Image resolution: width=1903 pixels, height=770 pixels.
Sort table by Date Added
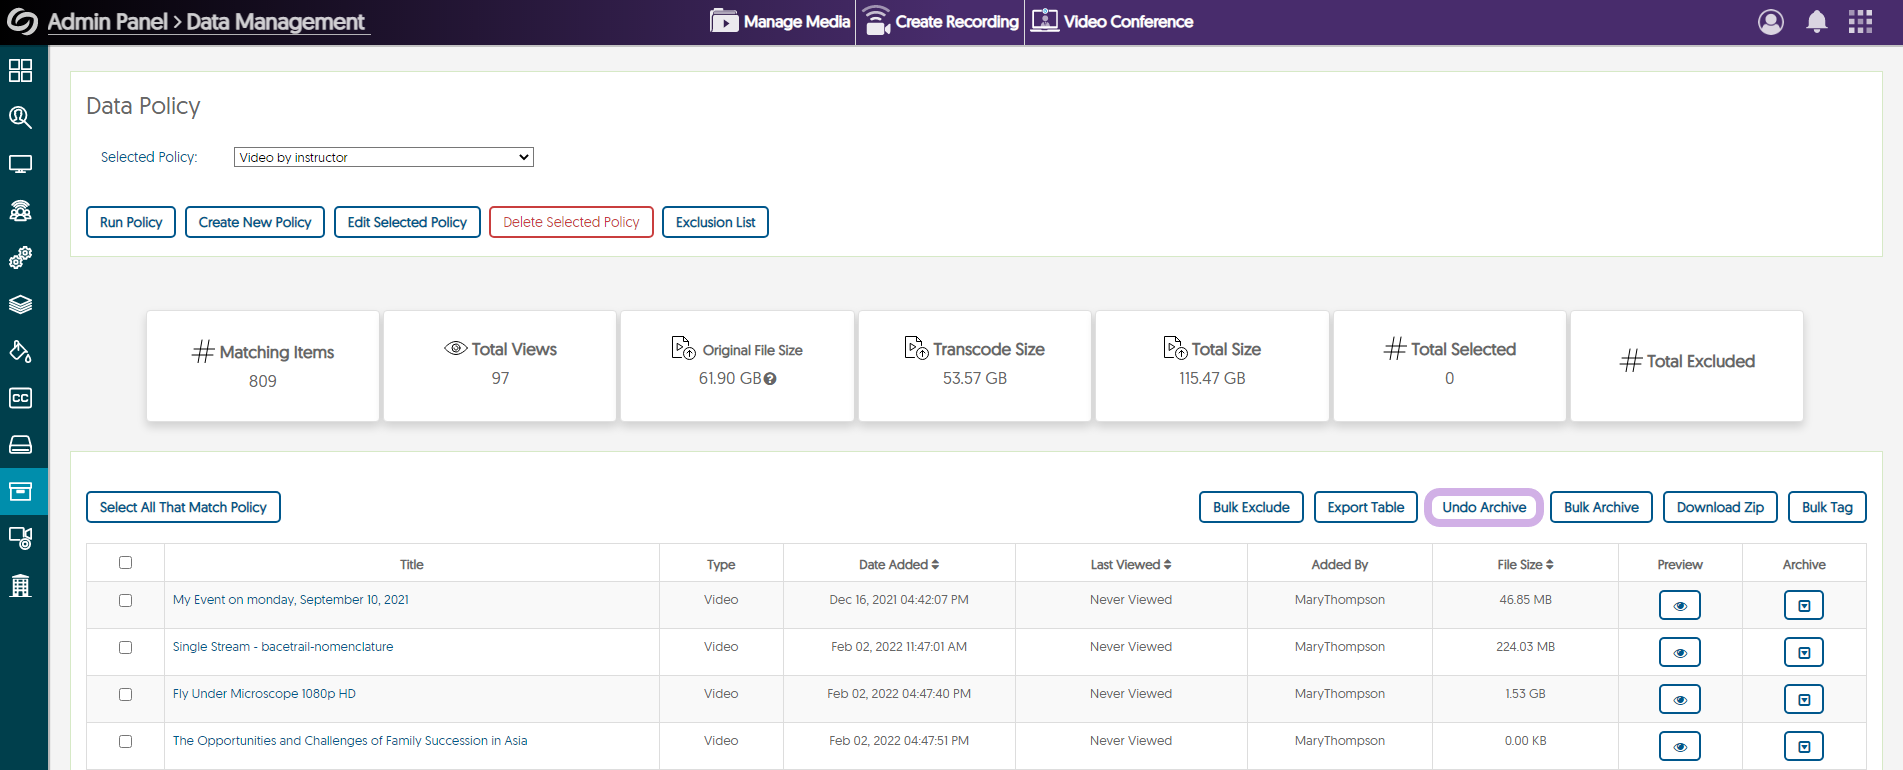click(899, 564)
